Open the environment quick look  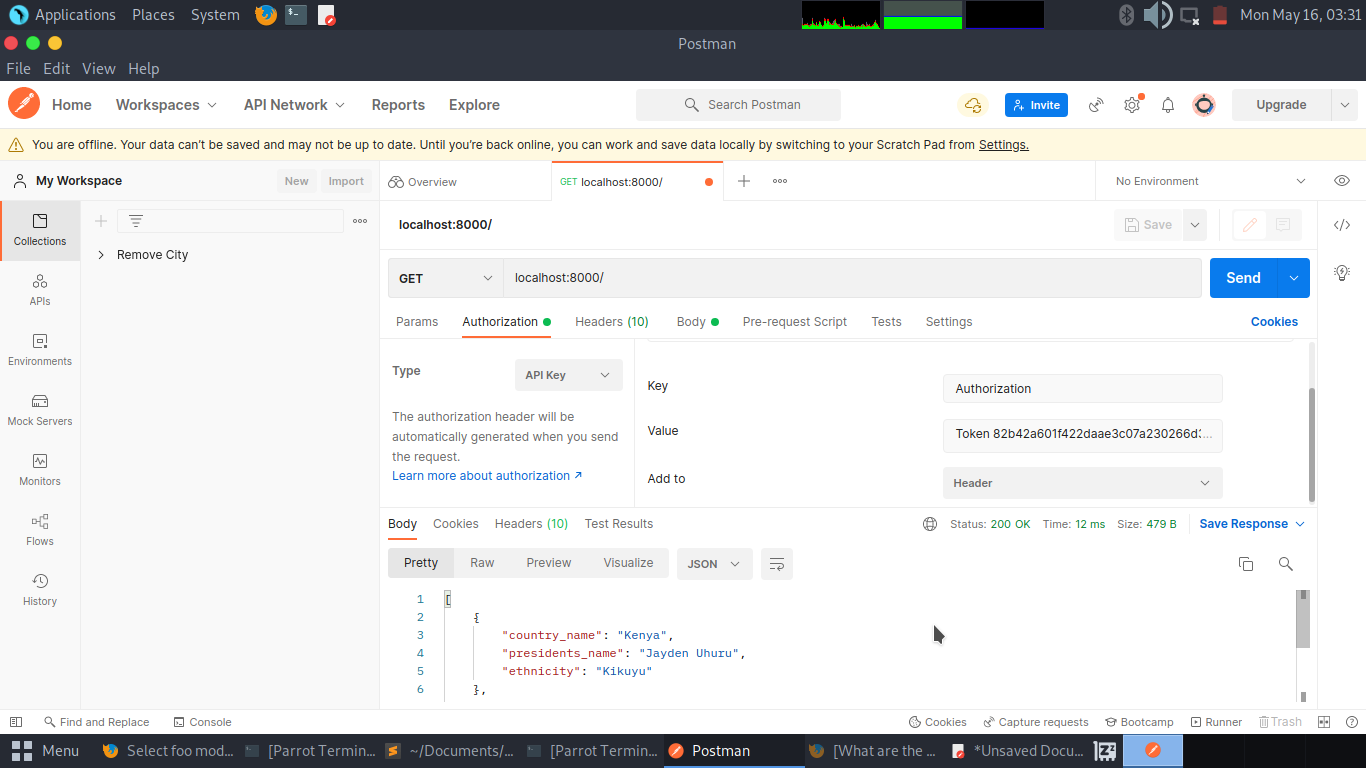pos(1341,180)
